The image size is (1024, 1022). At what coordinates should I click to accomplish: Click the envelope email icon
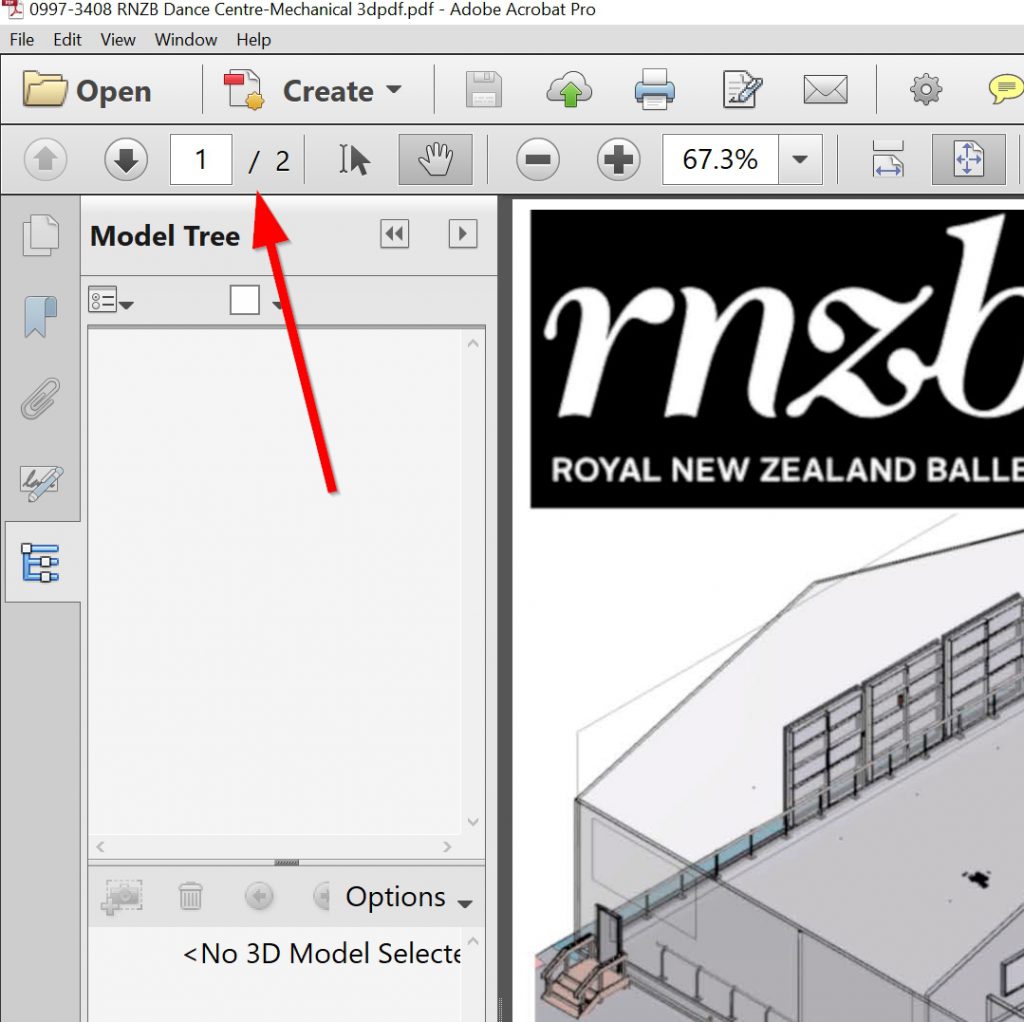tap(825, 91)
